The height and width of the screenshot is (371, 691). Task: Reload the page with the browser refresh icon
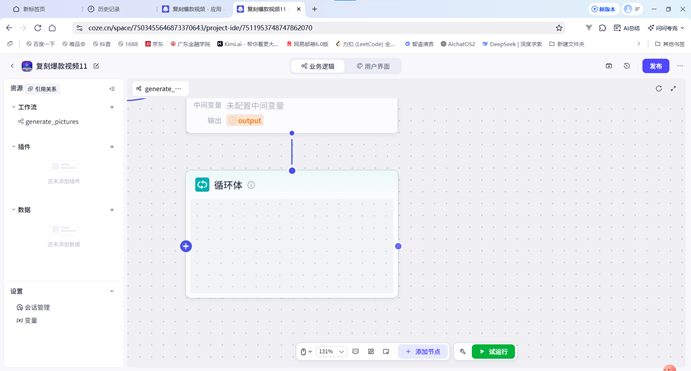pos(38,28)
